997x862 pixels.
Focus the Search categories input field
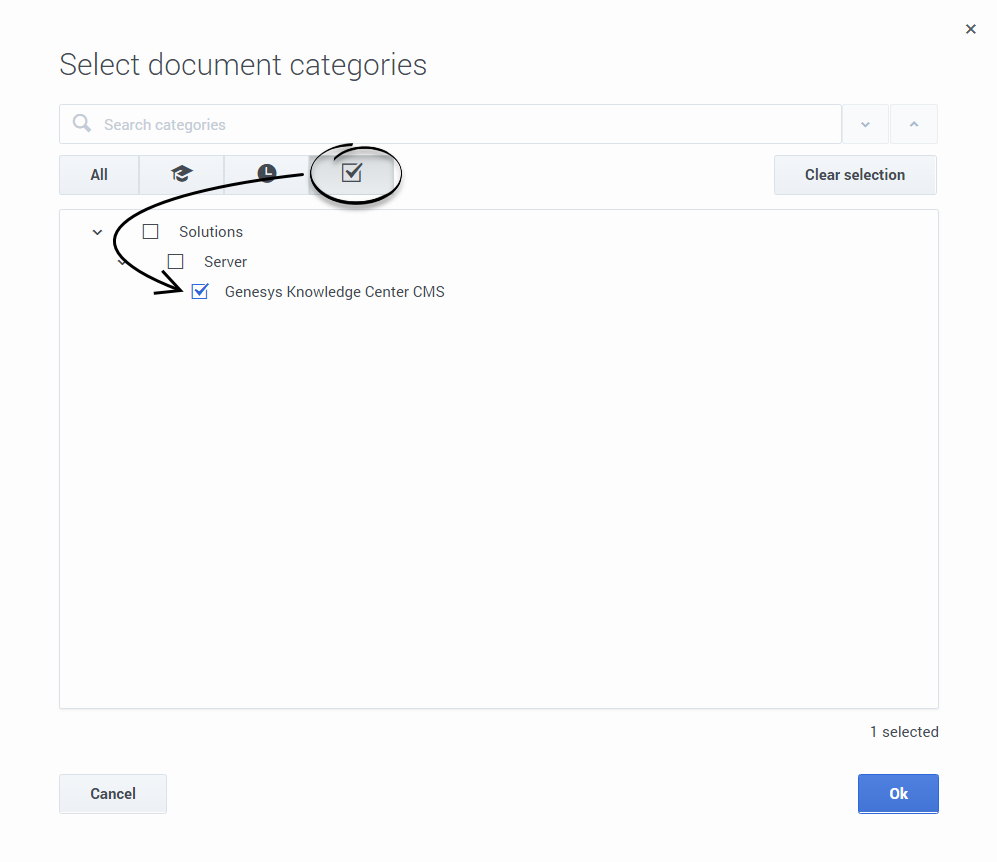pos(460,124)
